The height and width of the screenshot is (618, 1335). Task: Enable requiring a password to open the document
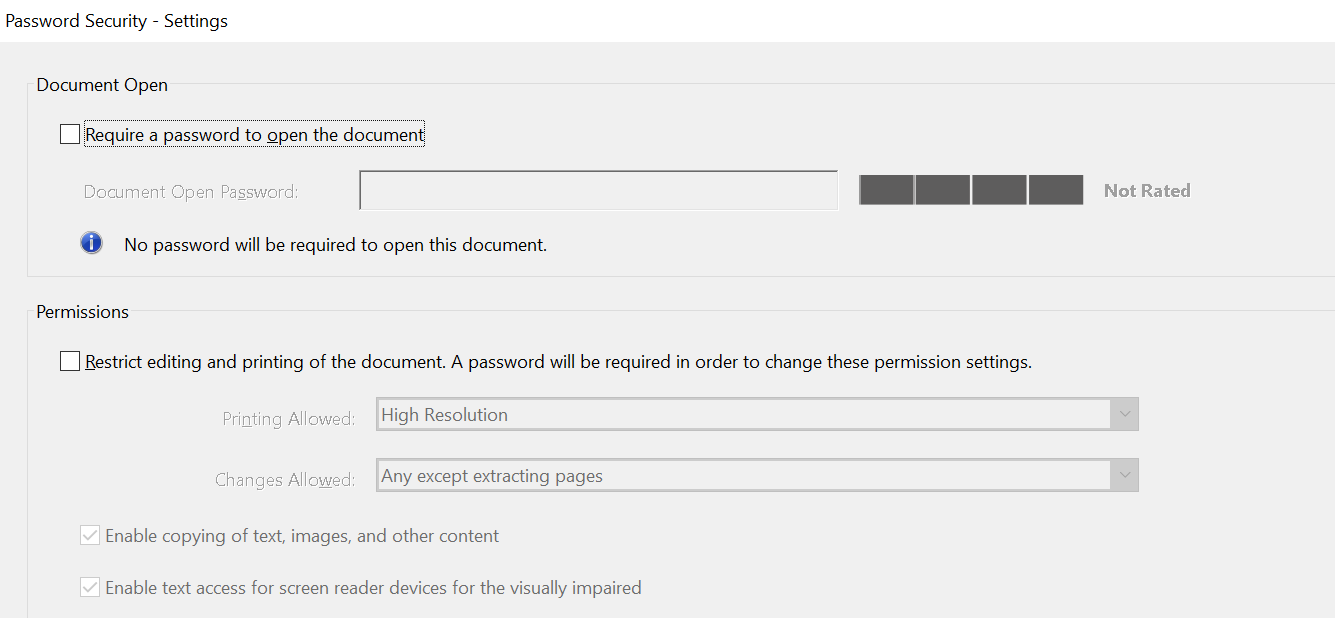click(69, 133)
